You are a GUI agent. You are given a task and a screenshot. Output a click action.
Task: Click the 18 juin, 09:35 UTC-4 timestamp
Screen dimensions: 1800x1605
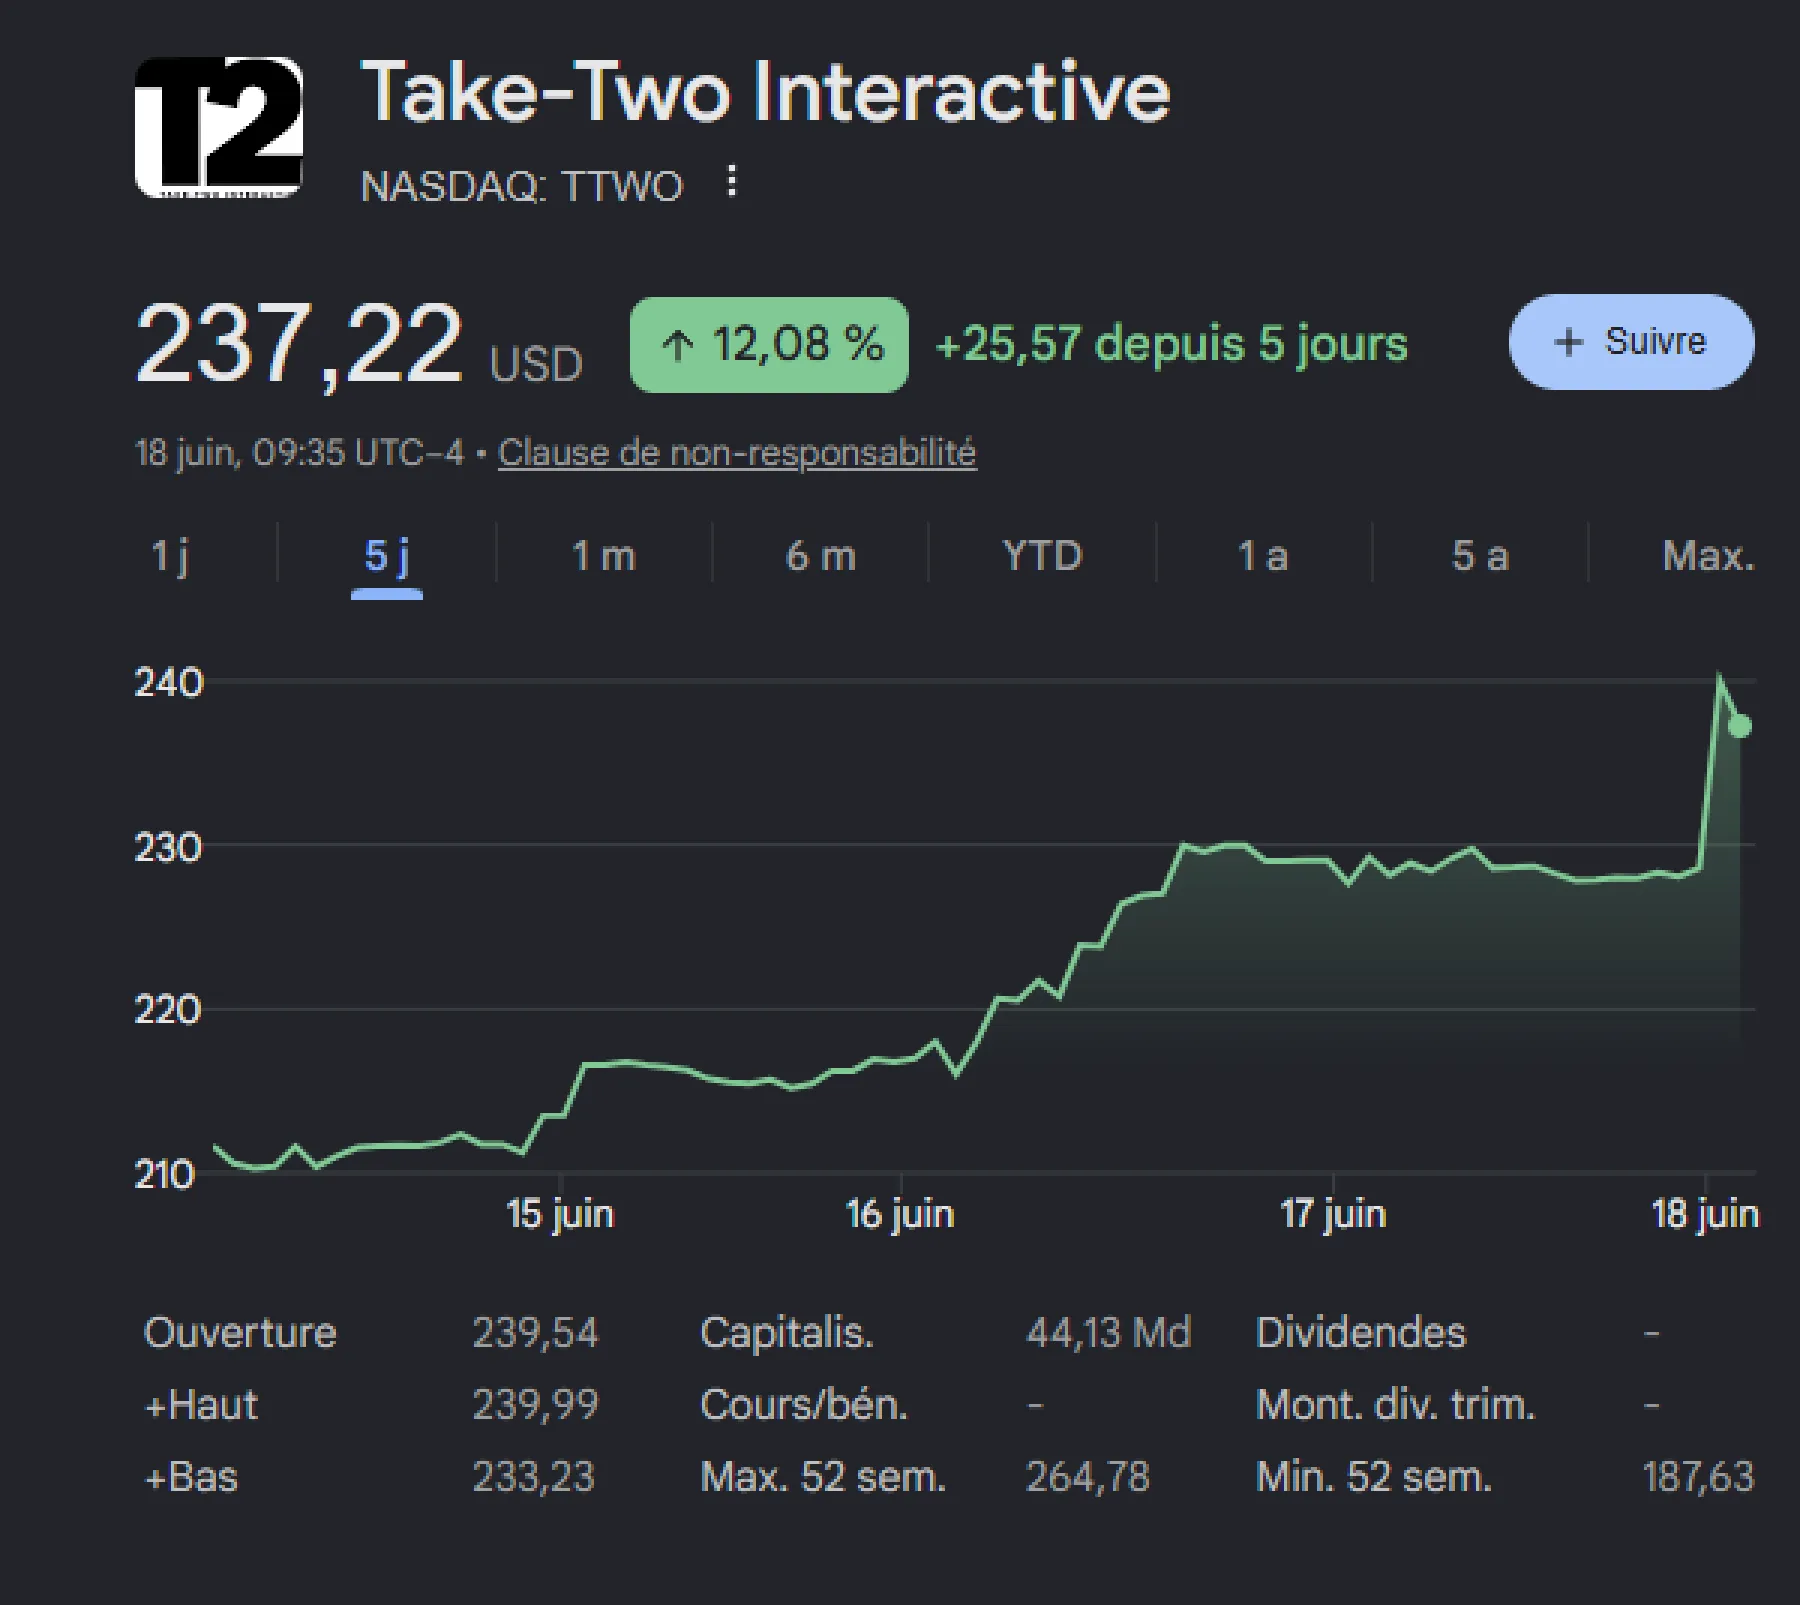click(x=300, y=453)
